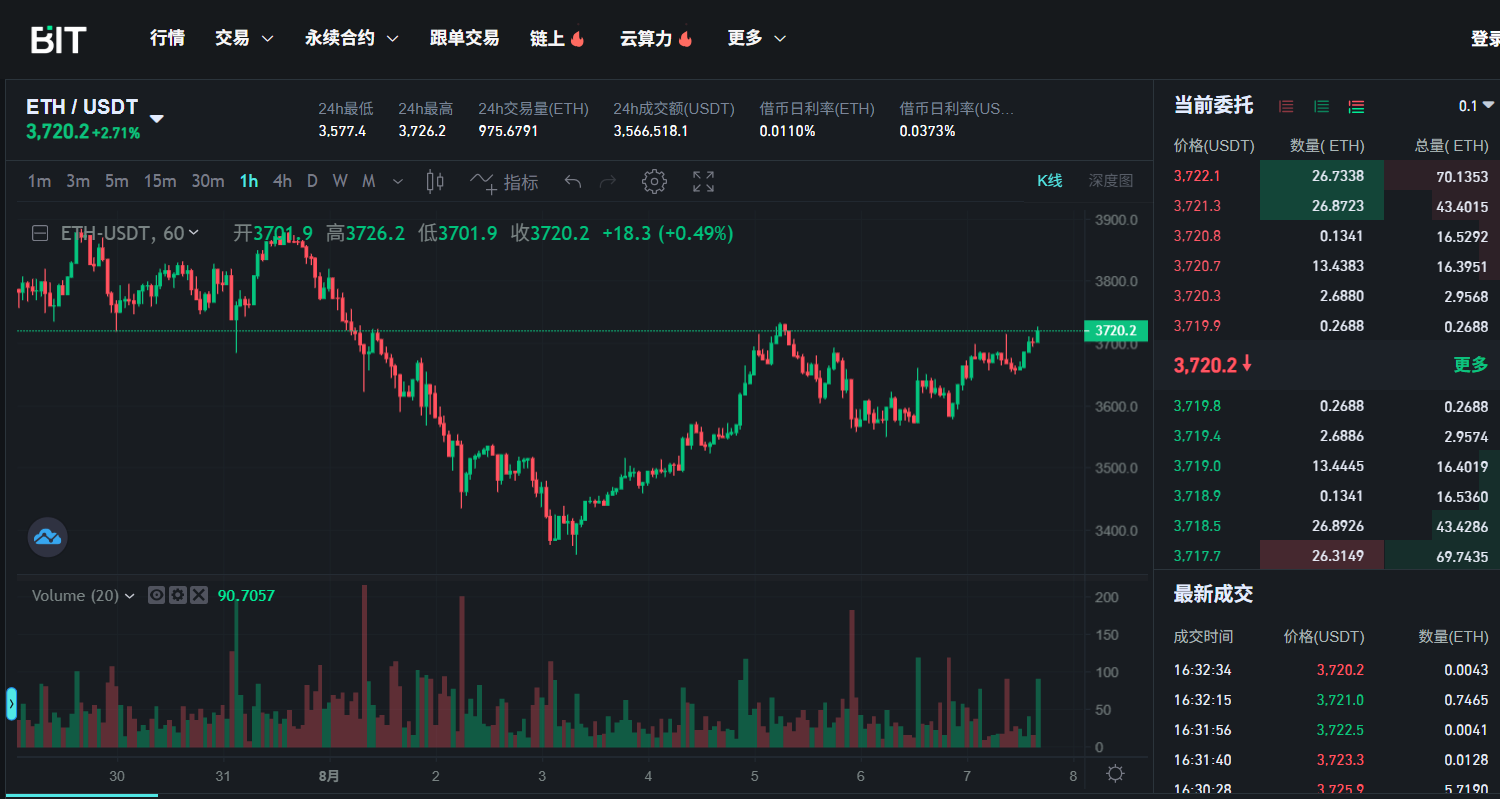Expand the blue left side panel handle
The image size is (1500, 799).
click(12, 703)
